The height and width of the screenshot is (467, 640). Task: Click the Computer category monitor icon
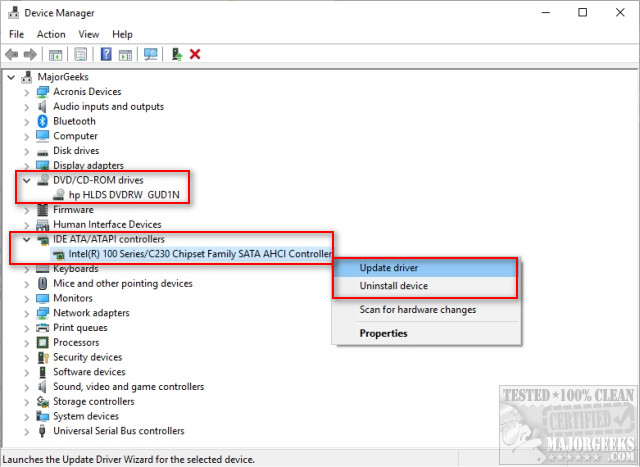pos(42,136)
